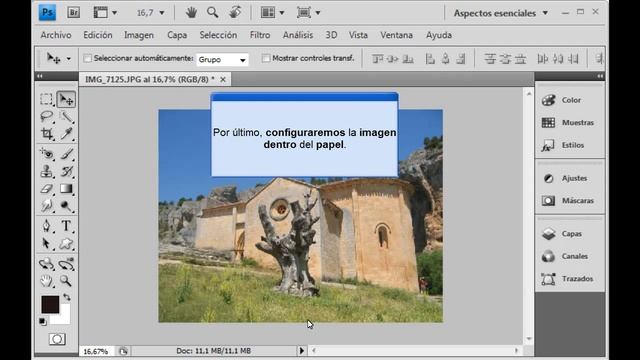Open the Grupo dropdown
This screenshot has width=640, height=360.
(x=222, y=60)
